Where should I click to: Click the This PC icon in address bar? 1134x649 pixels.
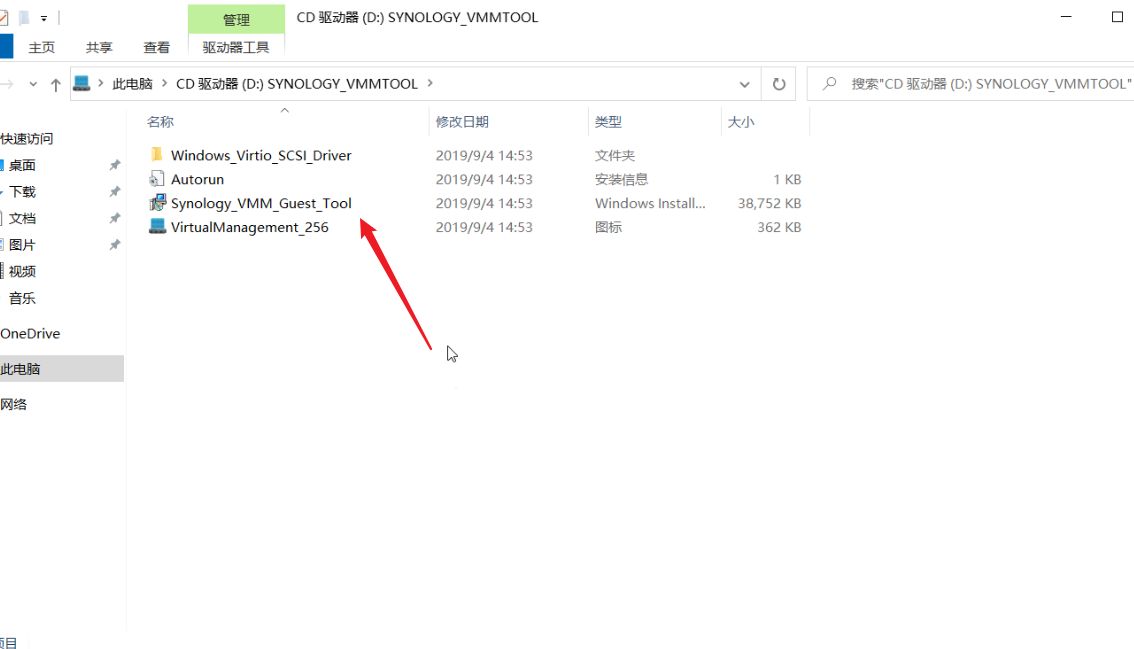pyautogui.click(x=82, y=83)
